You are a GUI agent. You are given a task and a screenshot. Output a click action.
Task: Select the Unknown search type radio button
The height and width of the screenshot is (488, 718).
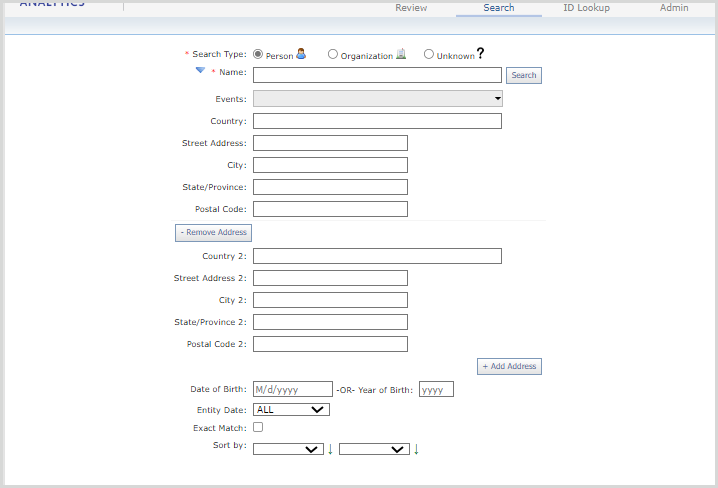pyautogui.click(x=429, y=54)
